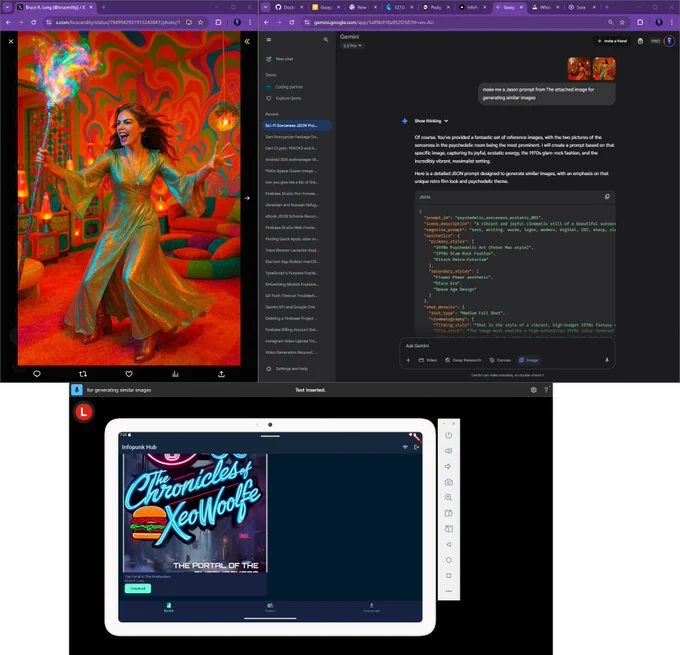Search Gemini chats with magnifier icon
The image size is (680, 655).
pyautogui.click(x=326, y=39)
